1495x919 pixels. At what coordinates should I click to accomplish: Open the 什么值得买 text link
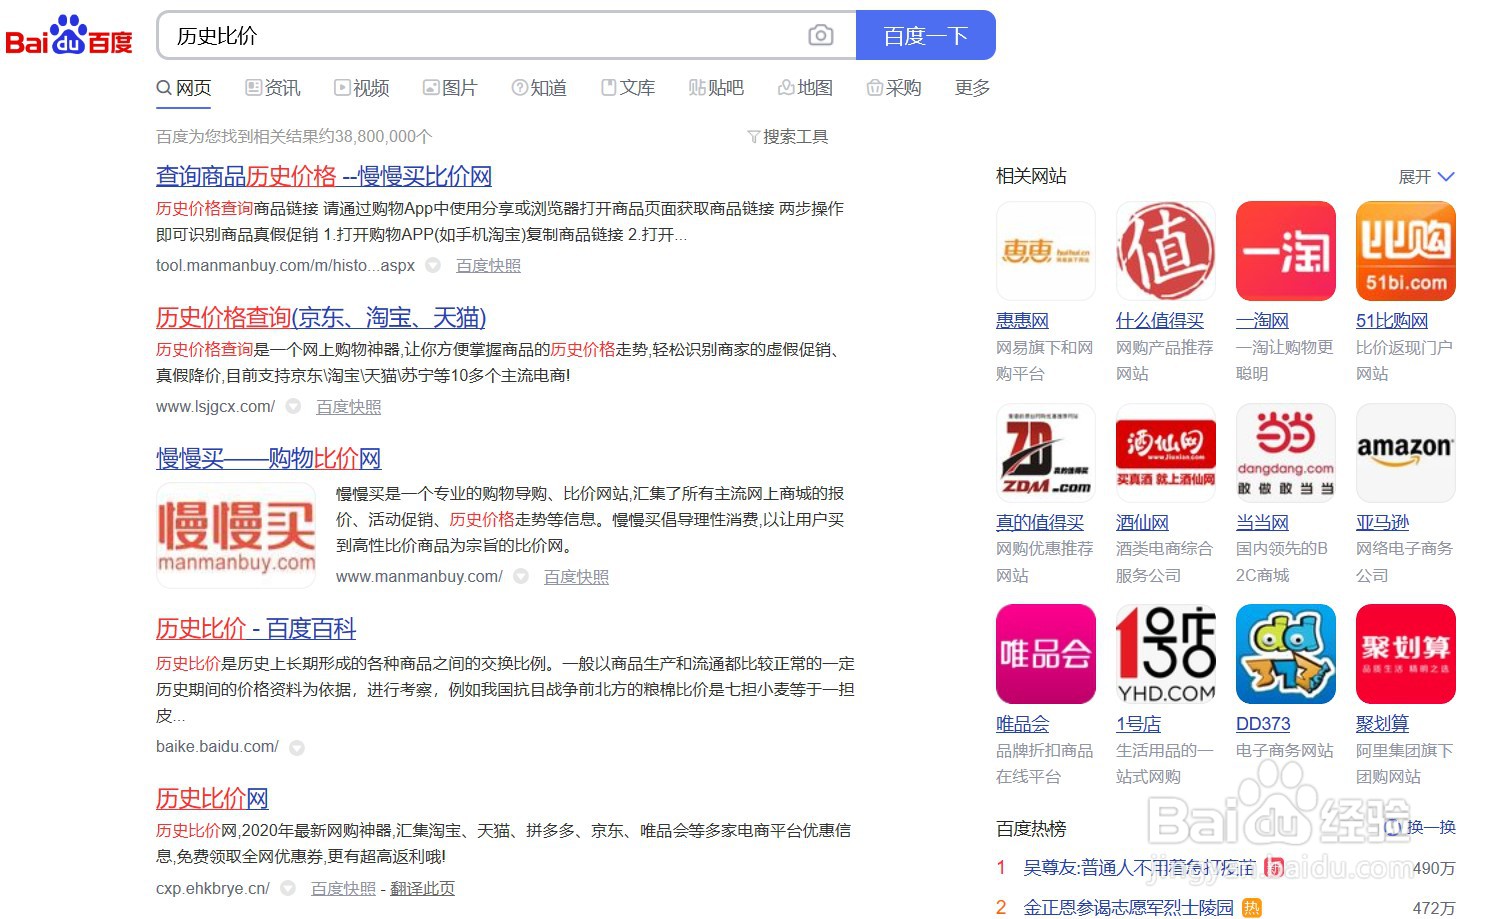coord(1160,321)
